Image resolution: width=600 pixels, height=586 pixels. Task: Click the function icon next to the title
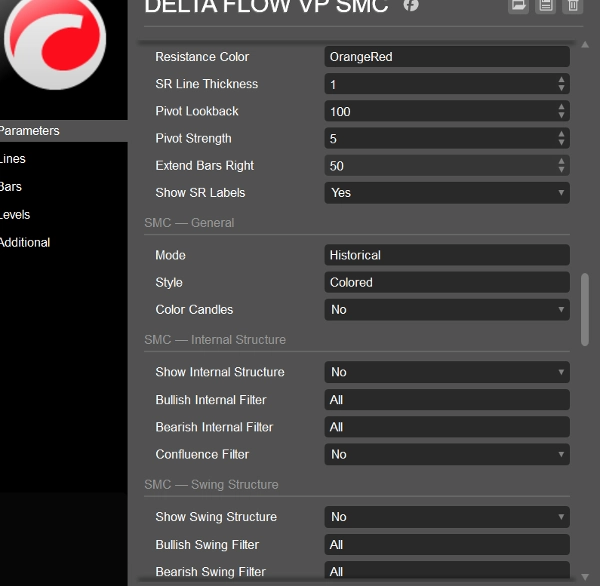click(x=411, y=5)
